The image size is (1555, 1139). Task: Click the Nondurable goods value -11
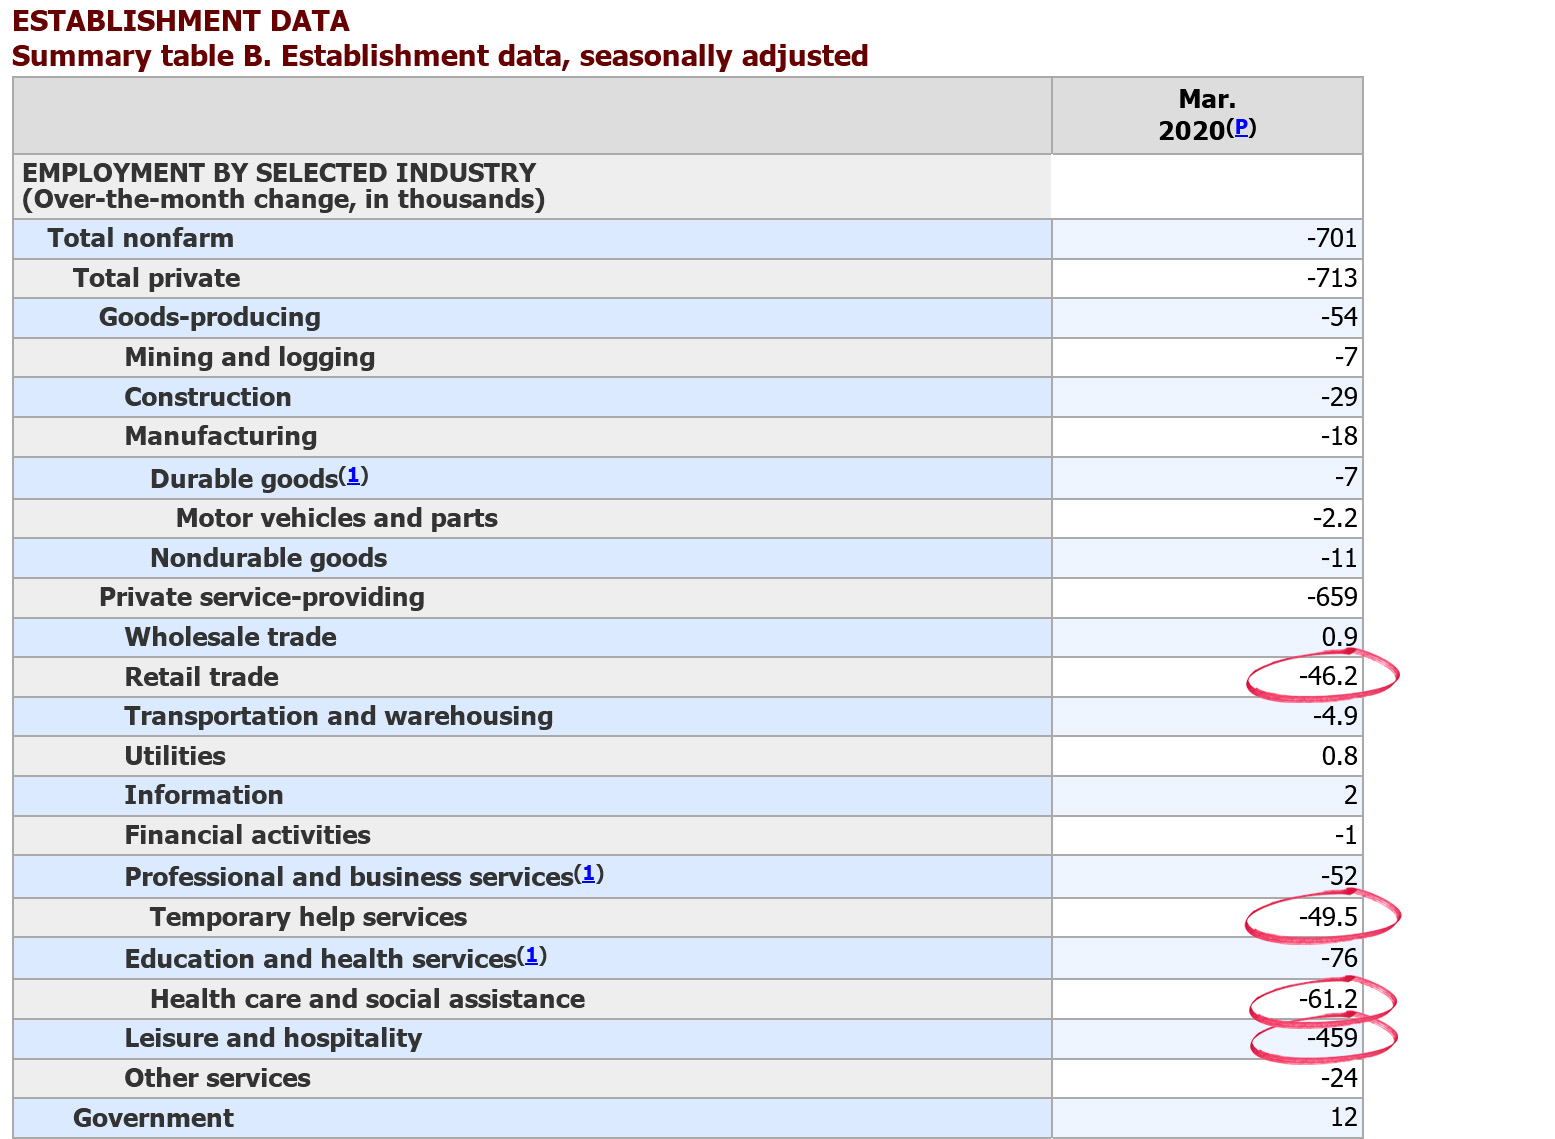[x=1339, y=558]
